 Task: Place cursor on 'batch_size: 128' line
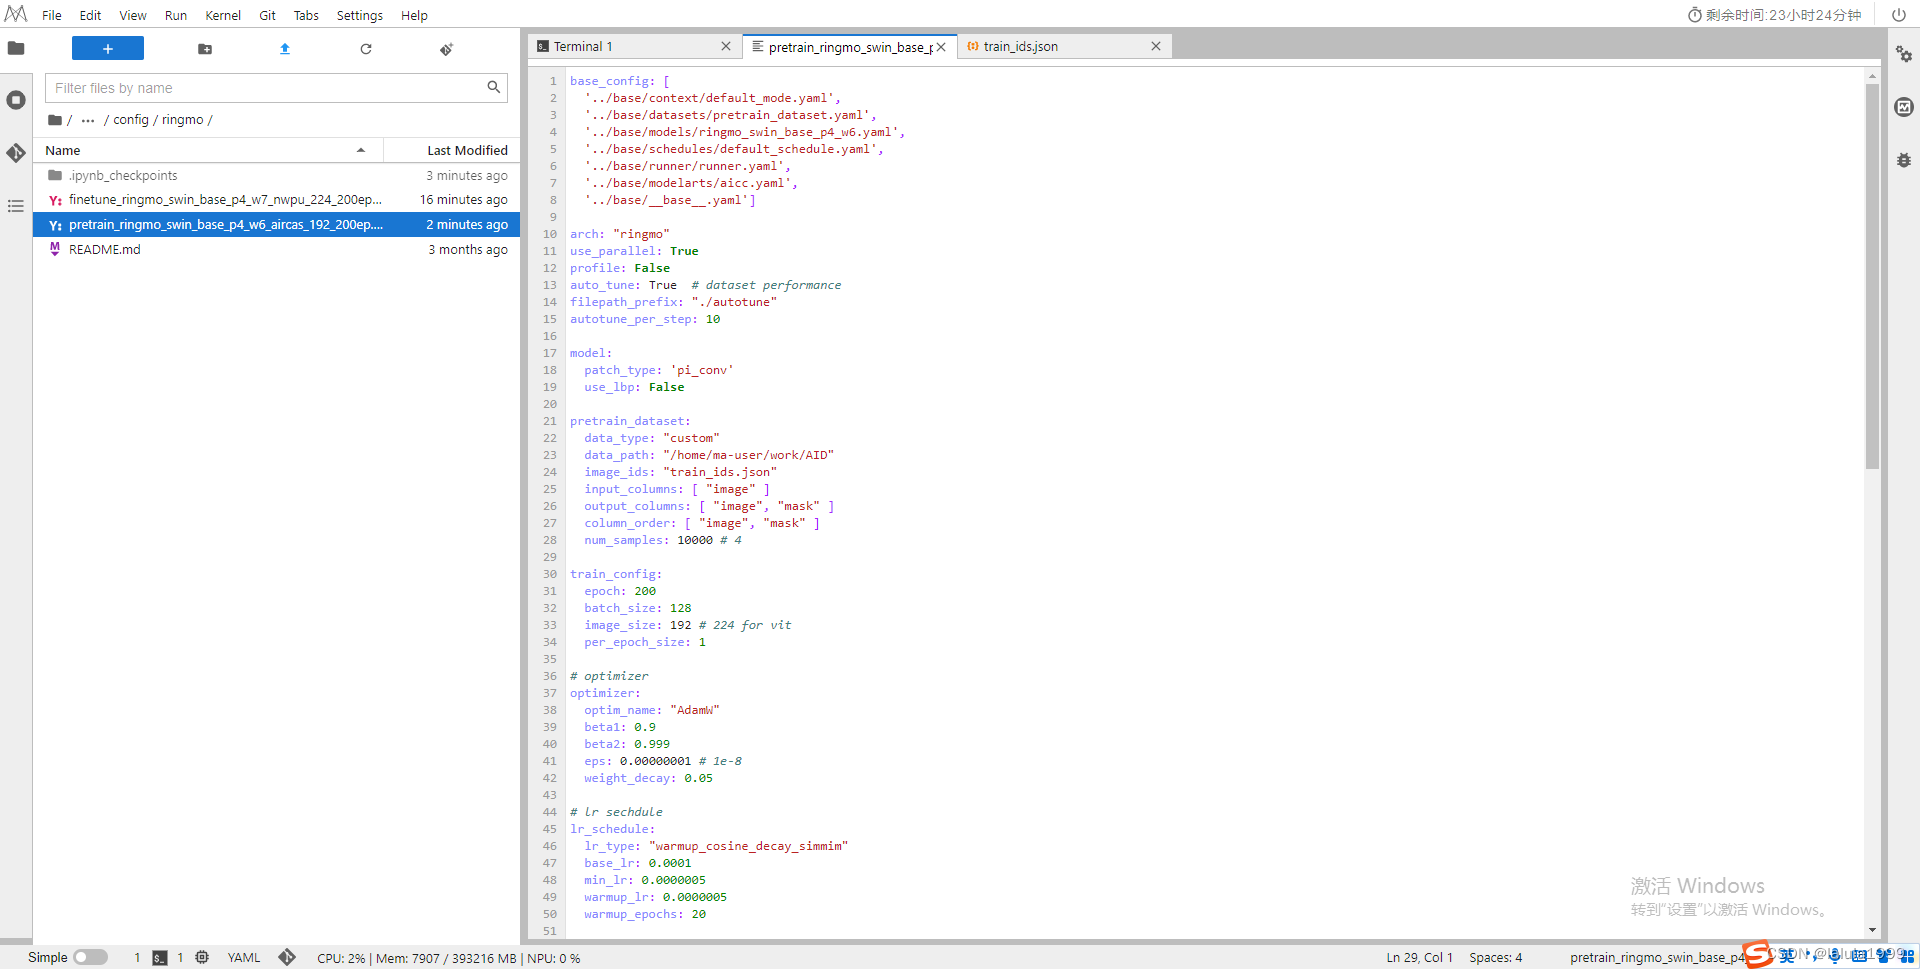(x=638, y=608)
